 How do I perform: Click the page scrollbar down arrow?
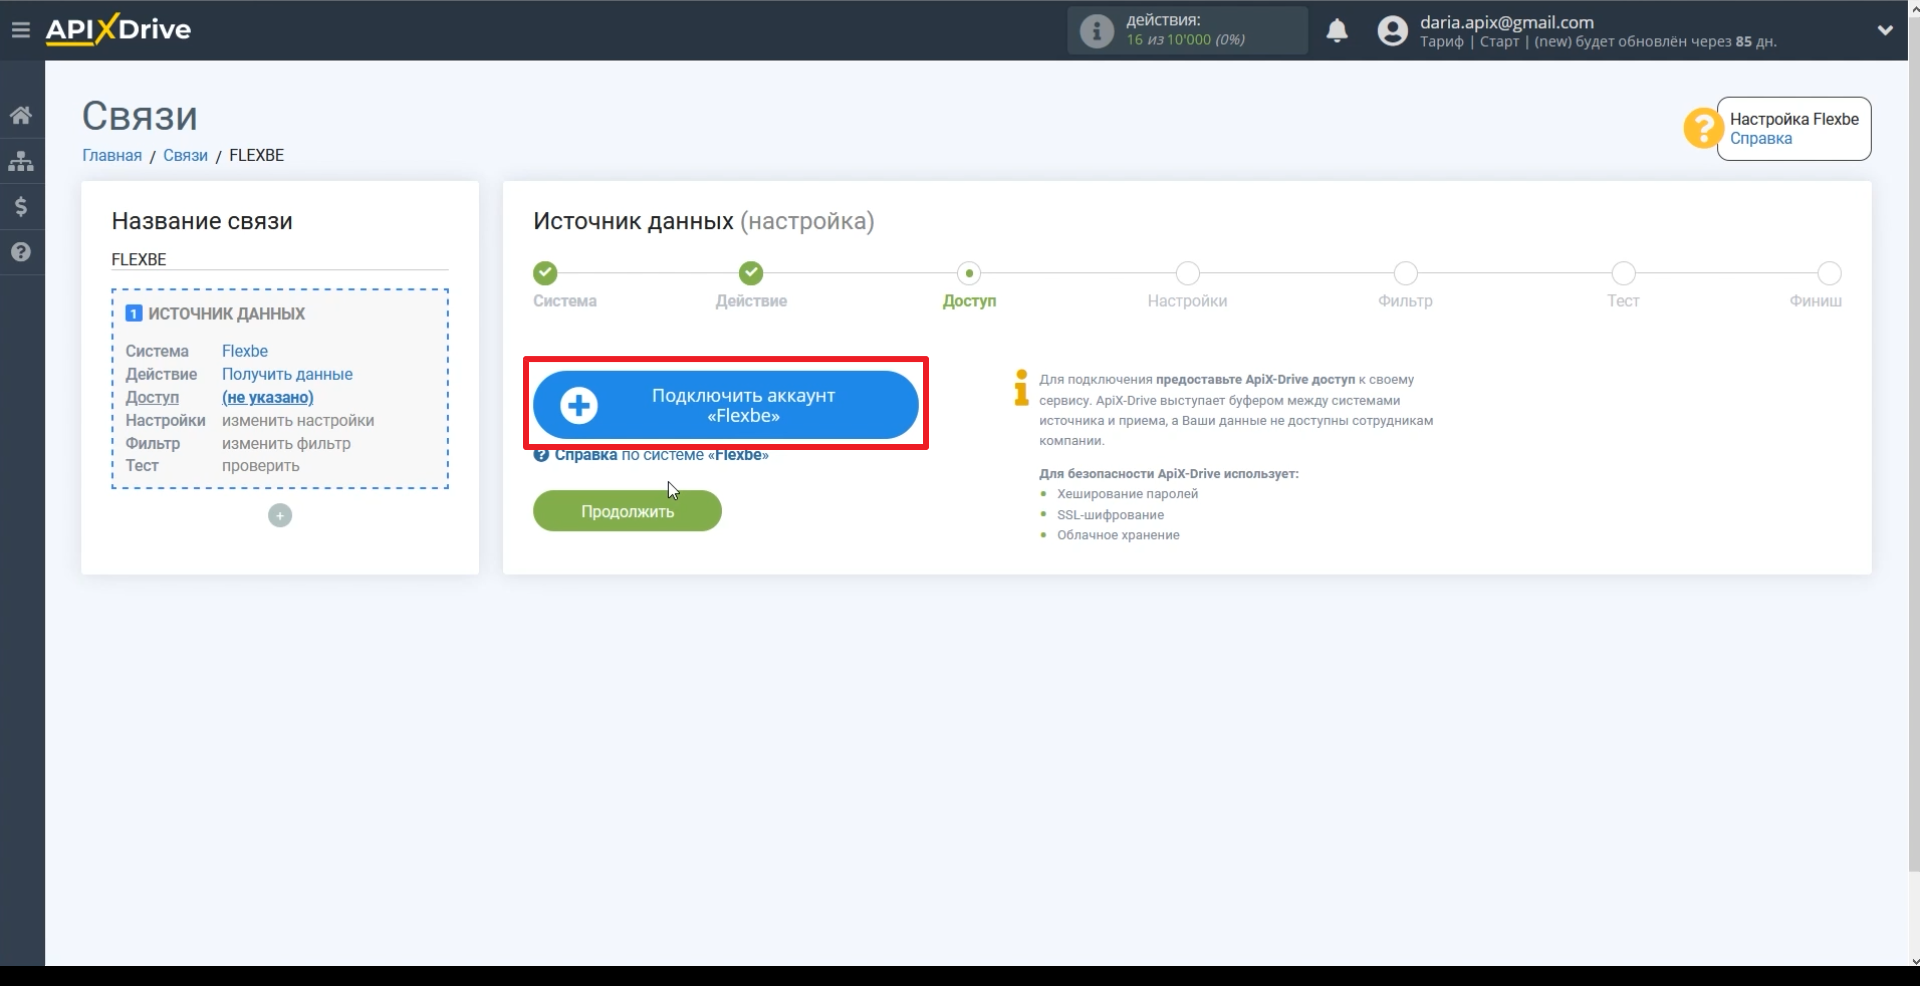pos(1914,961)
